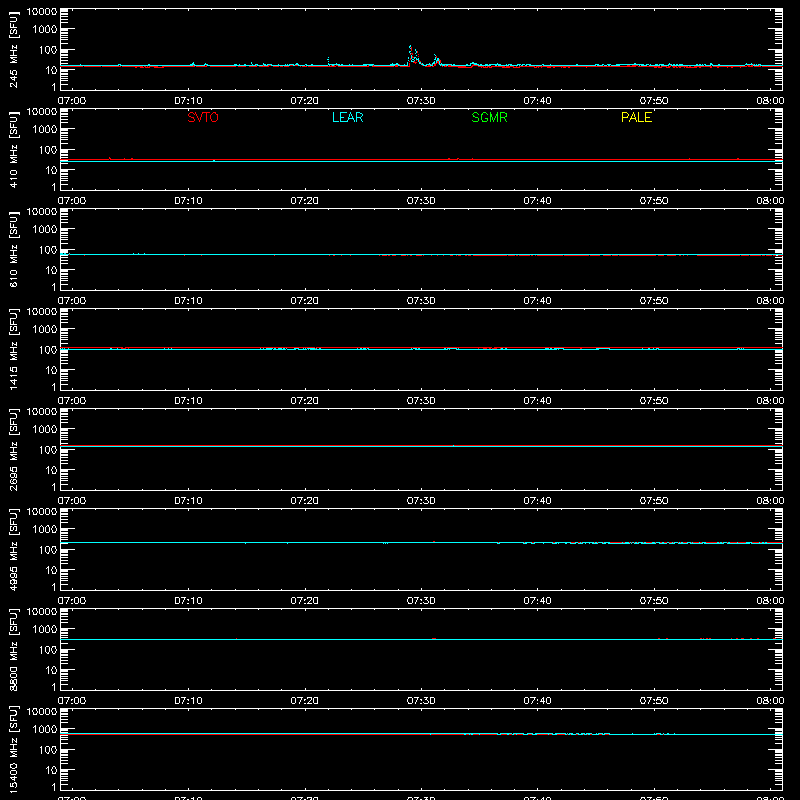Click the 100 tick label on the 245 MHz axis
Viewport: 800px width, 800px height.
[x=48, y=50]
